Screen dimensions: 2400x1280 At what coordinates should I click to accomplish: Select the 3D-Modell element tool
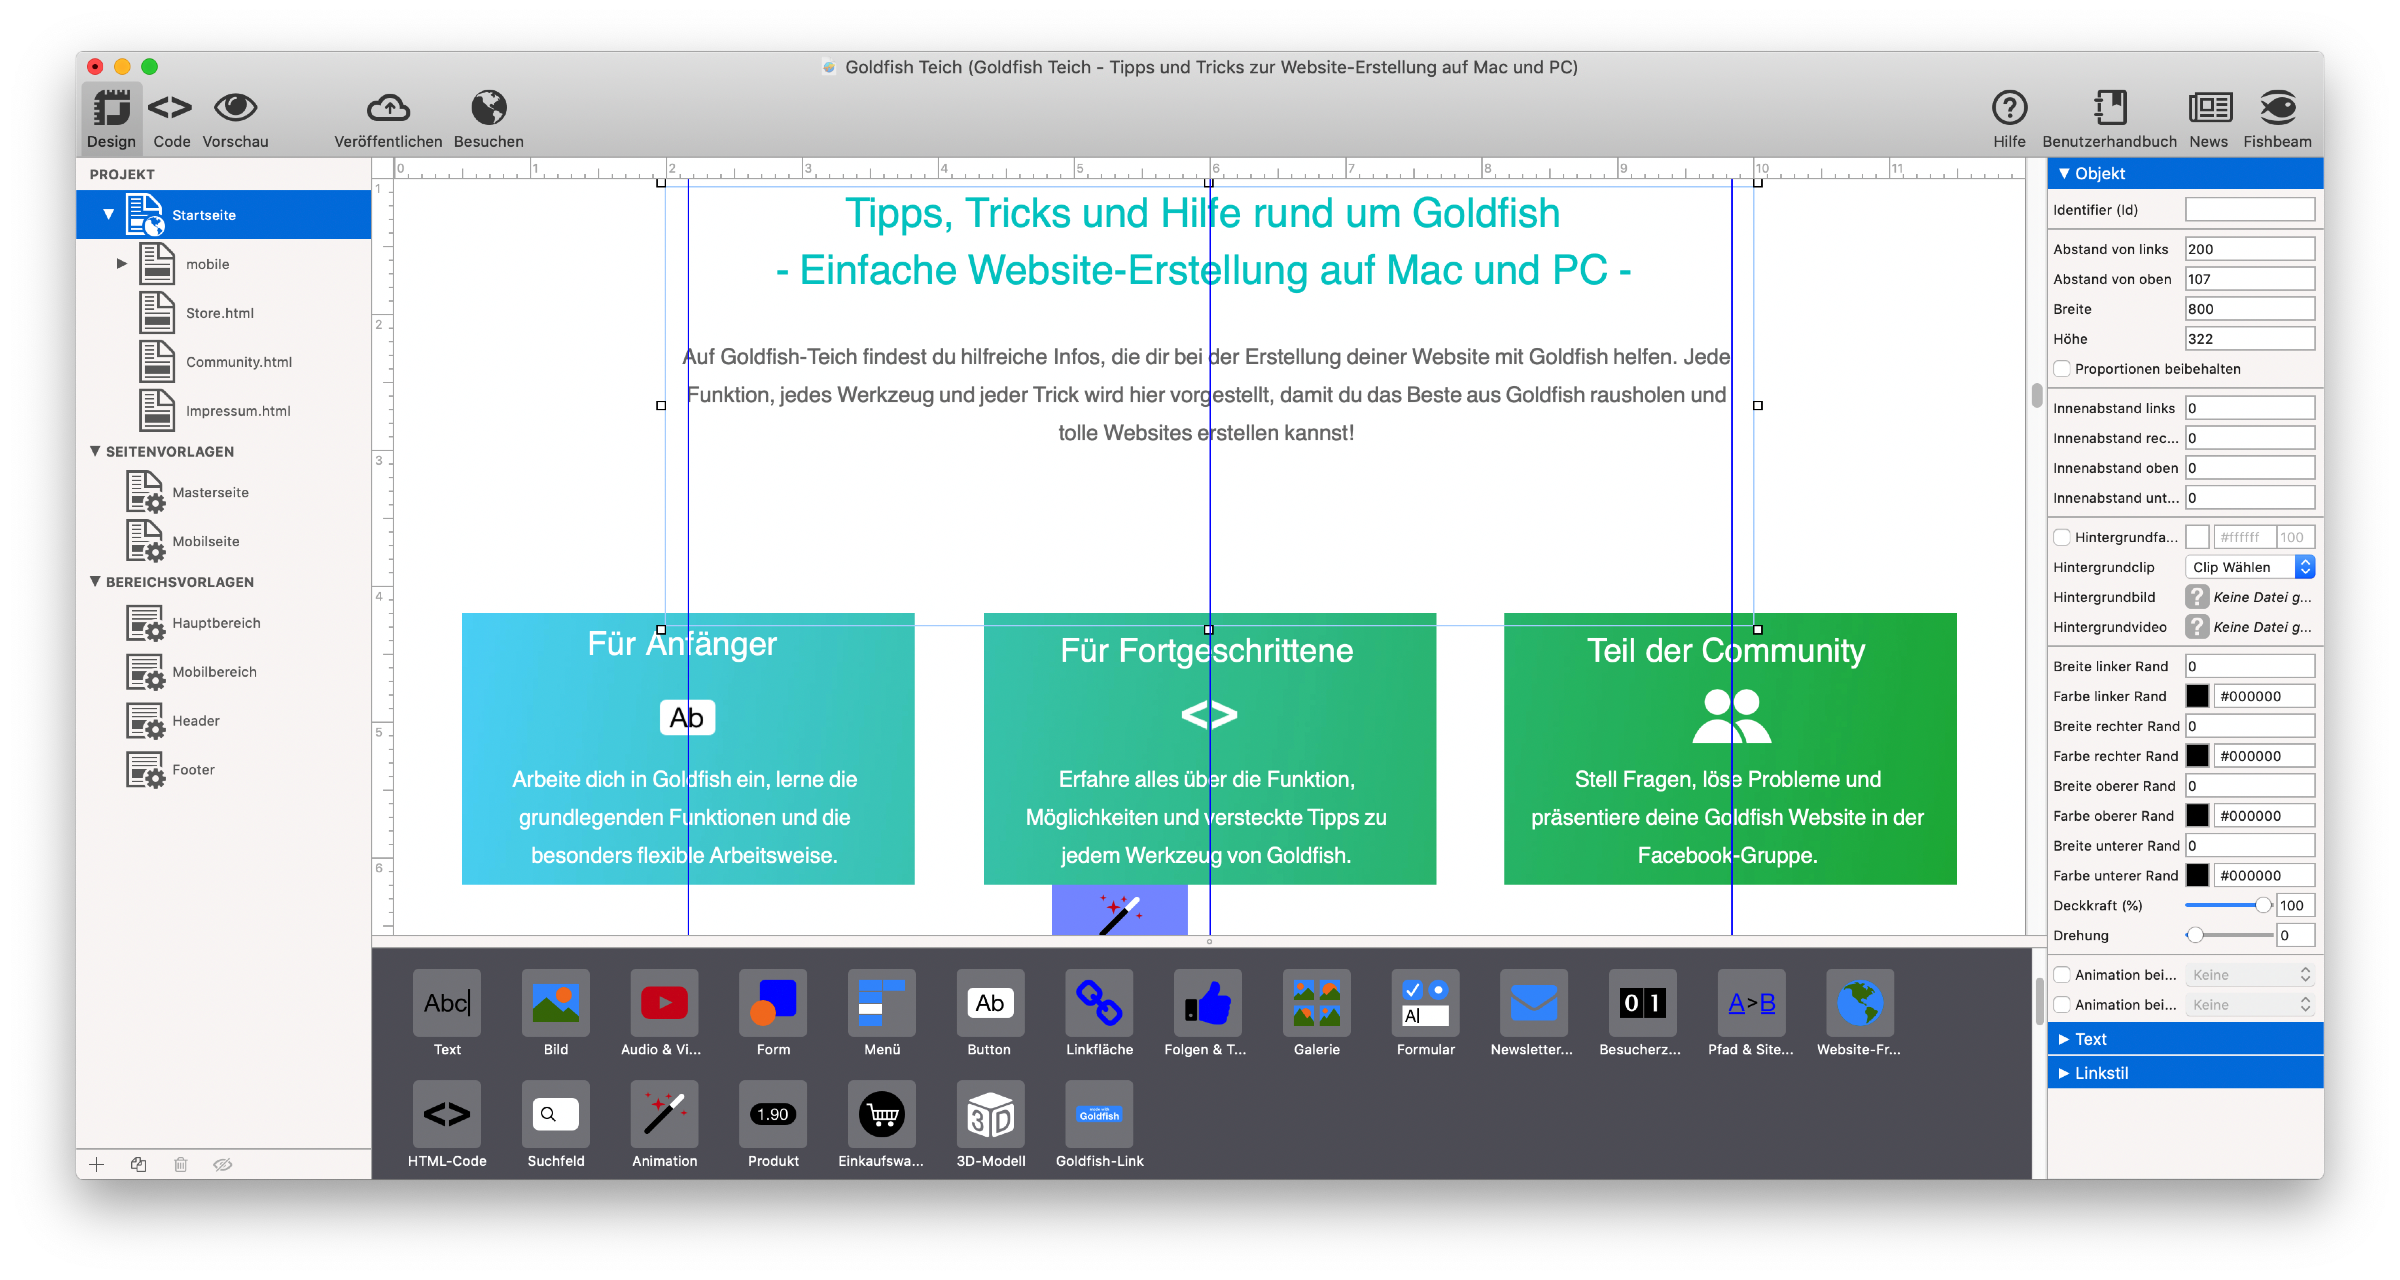(x=990, y=1125)
